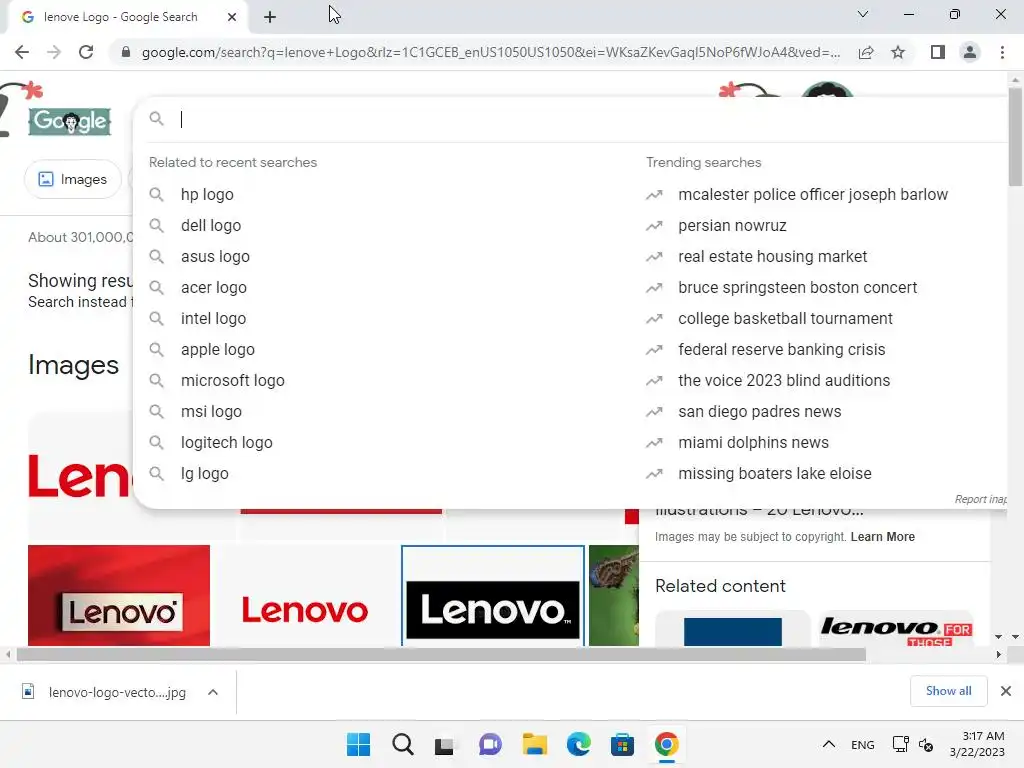
Task: Open a new tab with plus button
Action: [x=270, y=17]
